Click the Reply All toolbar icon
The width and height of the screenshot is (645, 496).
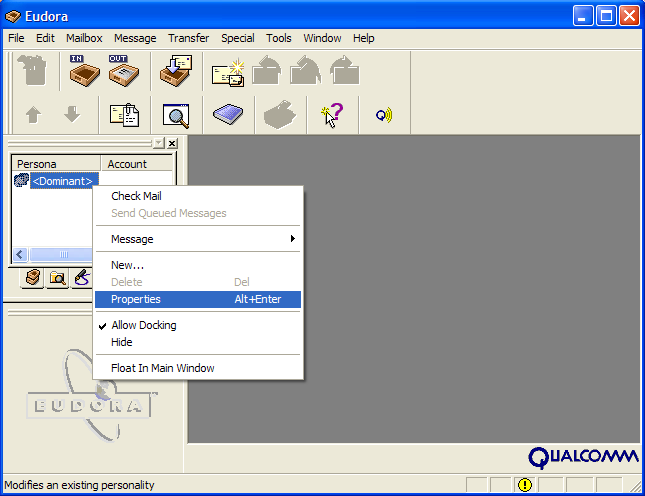click(x=306, y=71)
